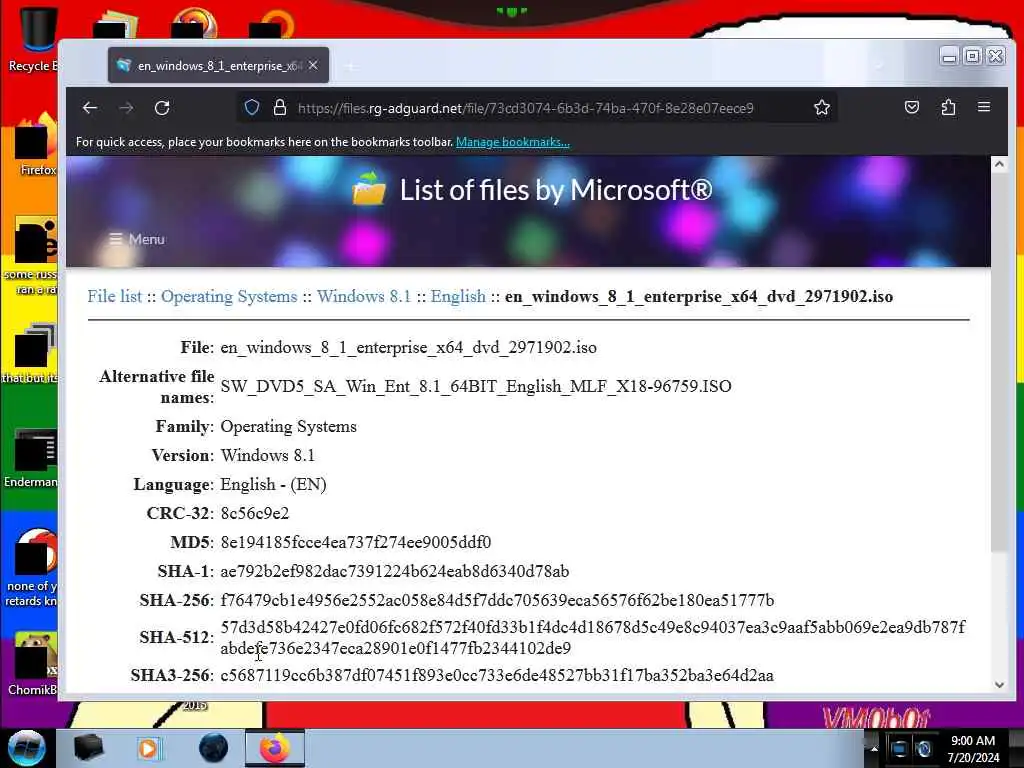Click the Firefox taskbar button
Viewport: 1024px width, 768px height.
275,748
